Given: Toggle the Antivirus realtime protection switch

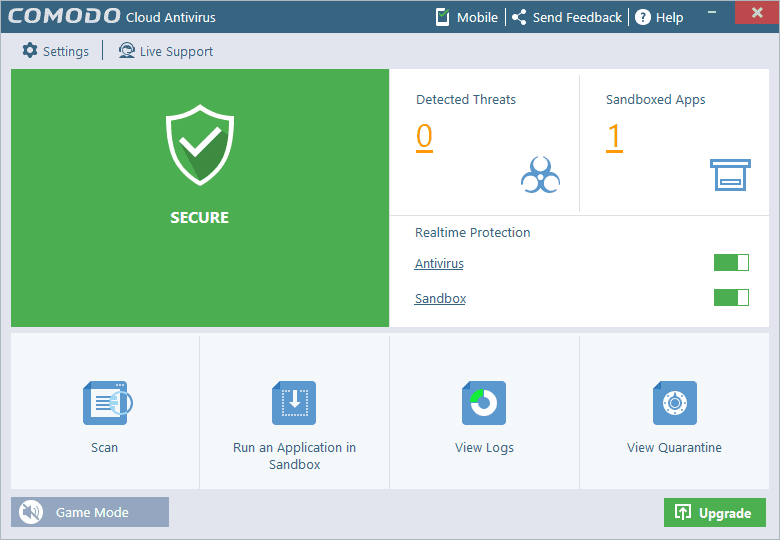Looking at the screenshot, I should (x=731, y=263).
